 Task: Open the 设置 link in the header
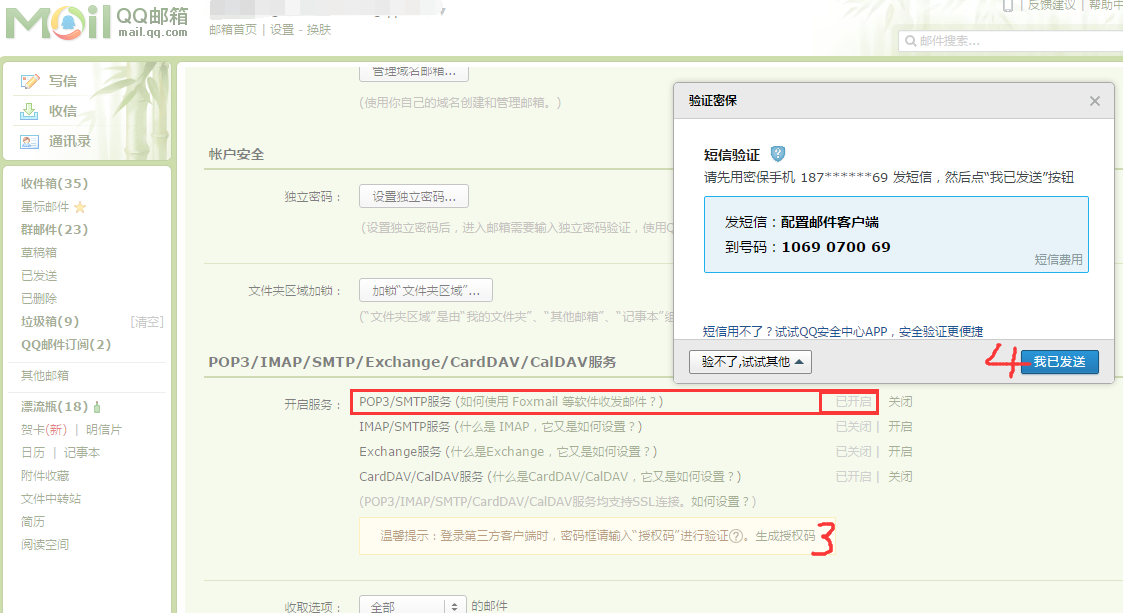[281, 29]
